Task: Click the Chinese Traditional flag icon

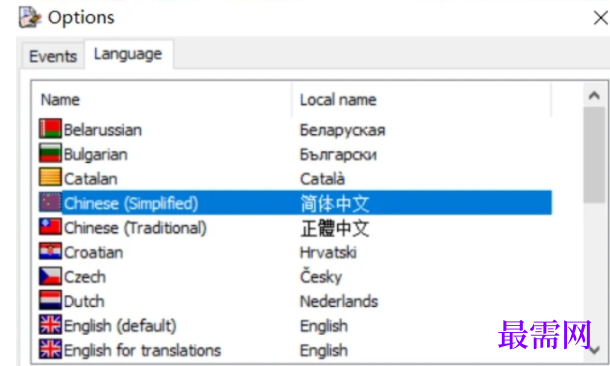Action: tap(50, 227)
